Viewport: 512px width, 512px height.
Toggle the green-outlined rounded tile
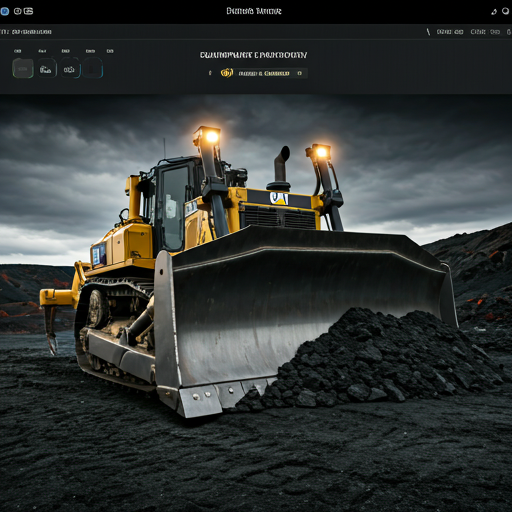coord(23,68)
